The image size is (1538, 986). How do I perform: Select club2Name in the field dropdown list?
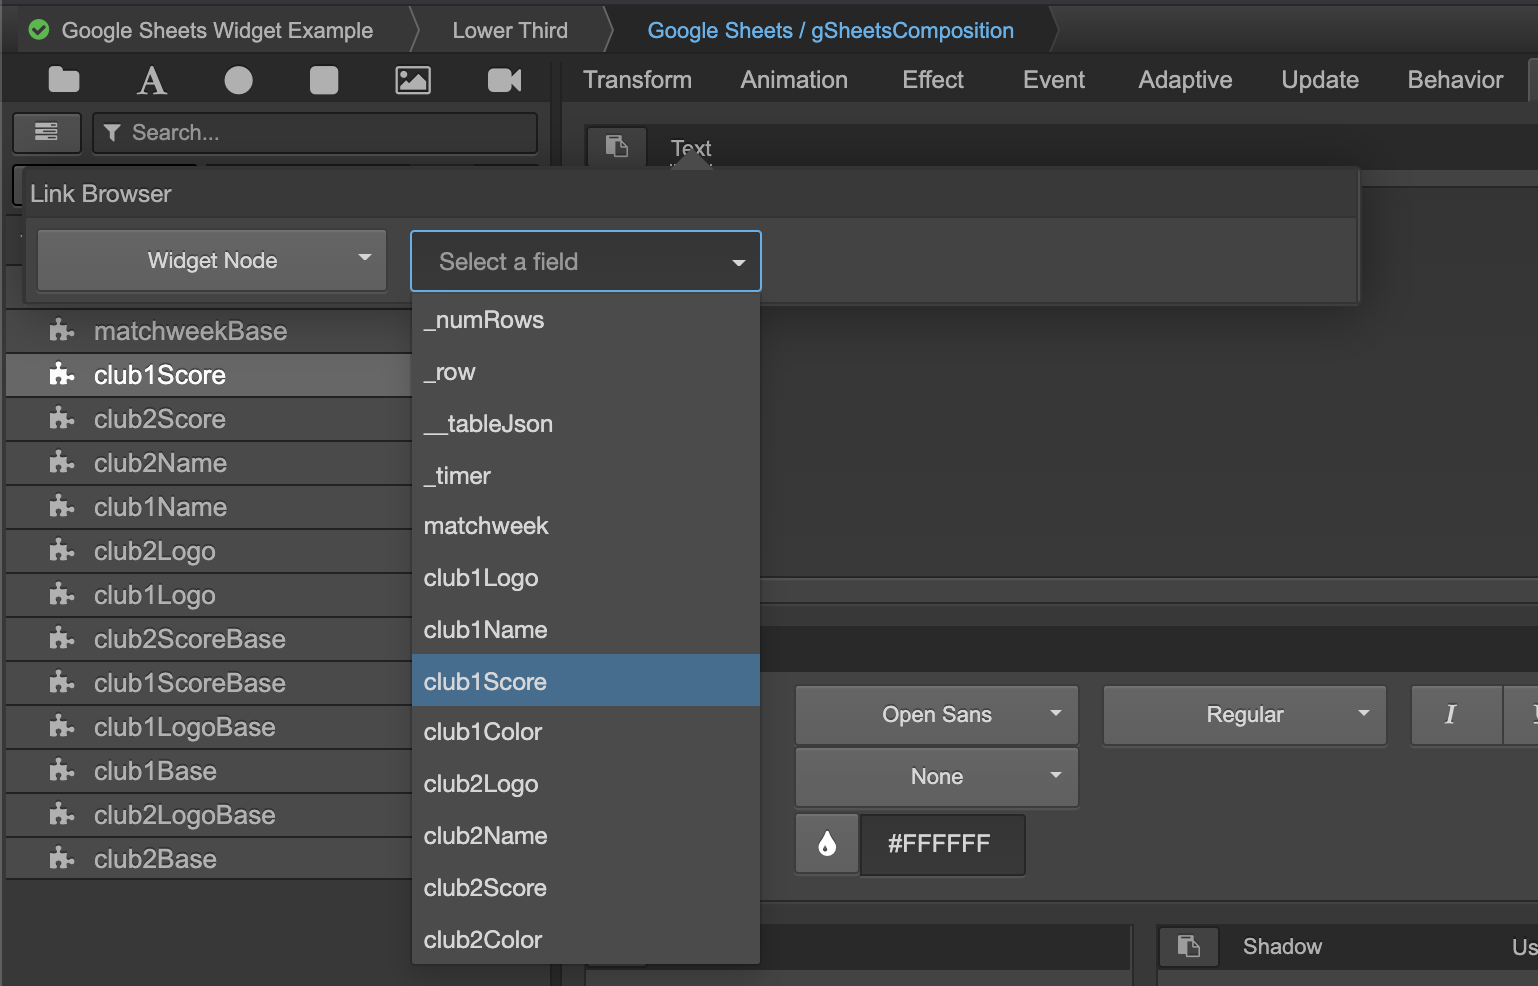(x=586, y=836)
